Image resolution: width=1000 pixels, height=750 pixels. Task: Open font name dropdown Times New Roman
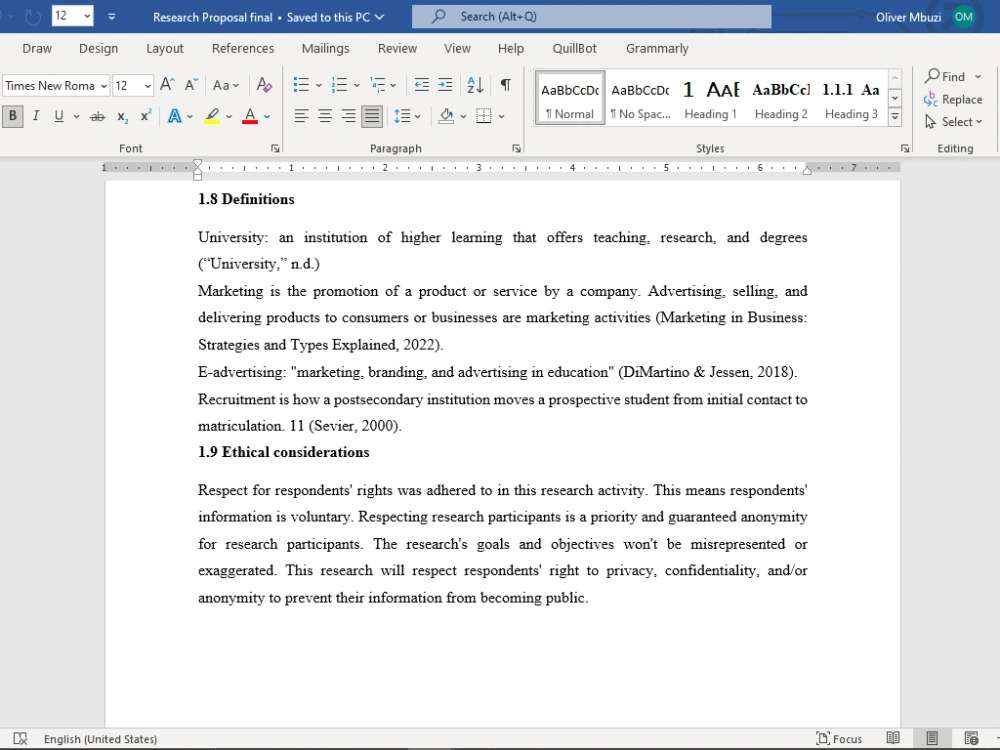tap(103, 85)
